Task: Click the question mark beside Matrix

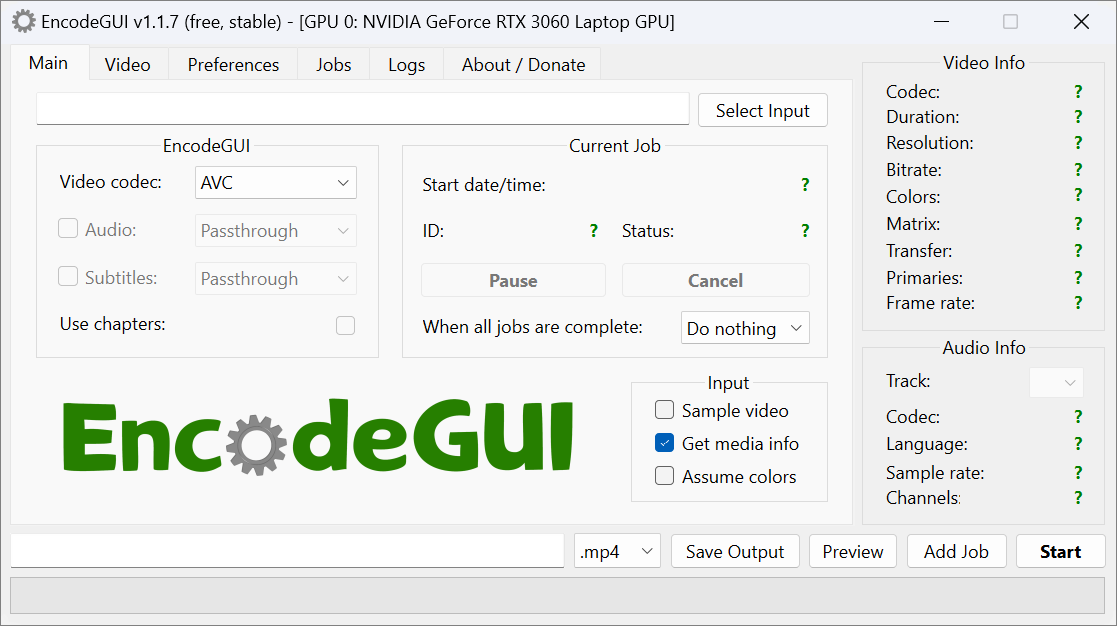Action: pyautogui.click(x=1078, y=224)
